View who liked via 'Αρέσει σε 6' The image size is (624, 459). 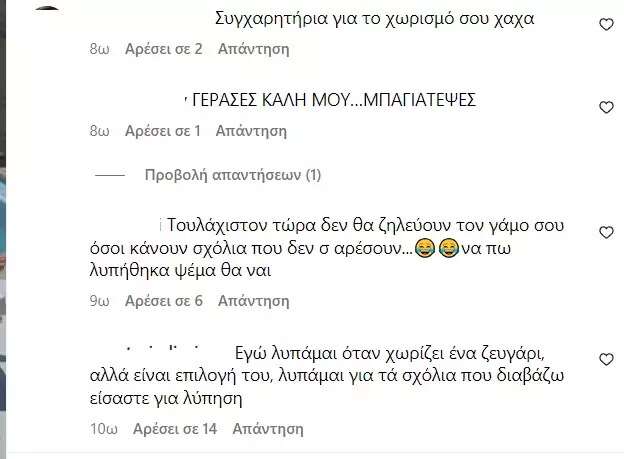164,301
